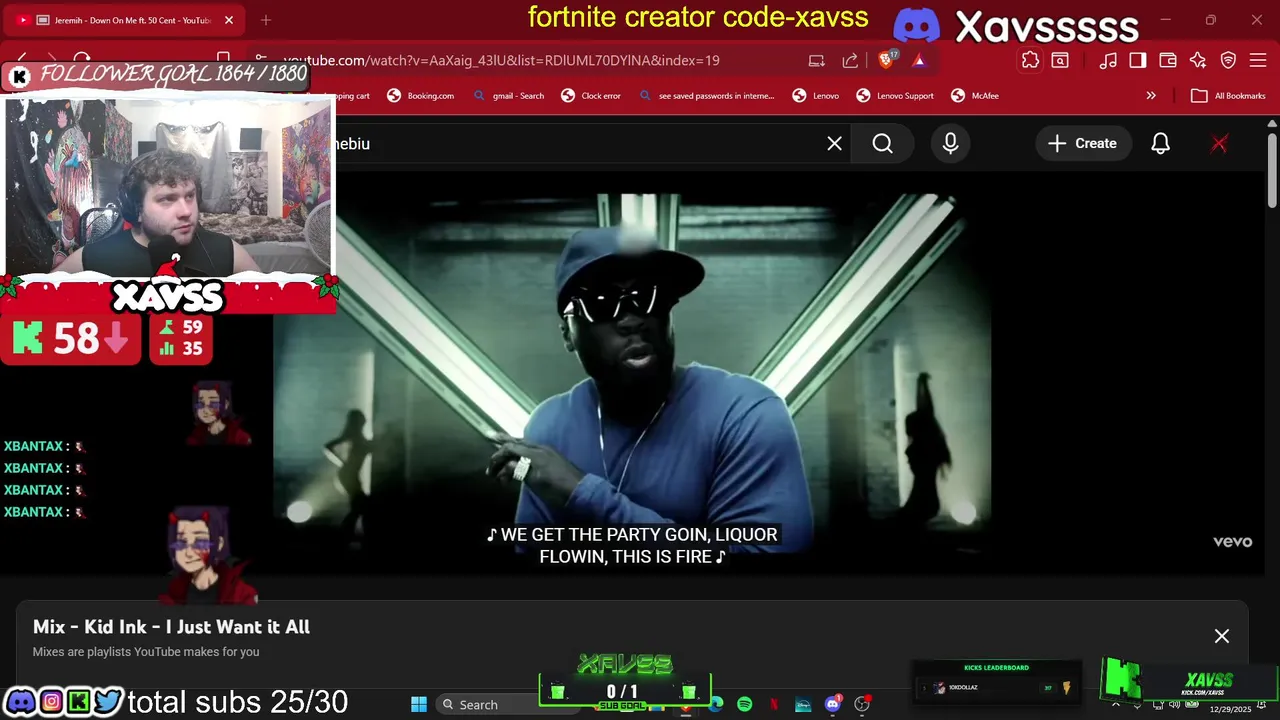Open the Leo AI sparkle icon

[1198, 60]
